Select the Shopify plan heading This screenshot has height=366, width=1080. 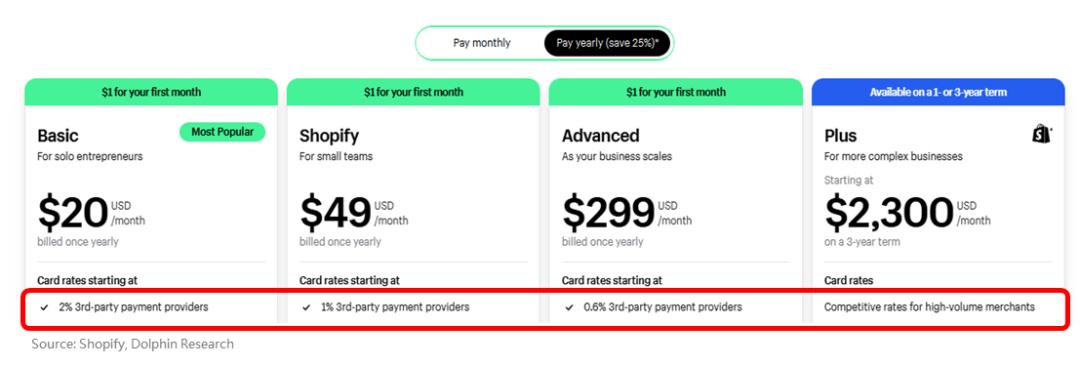pos(329,136)
